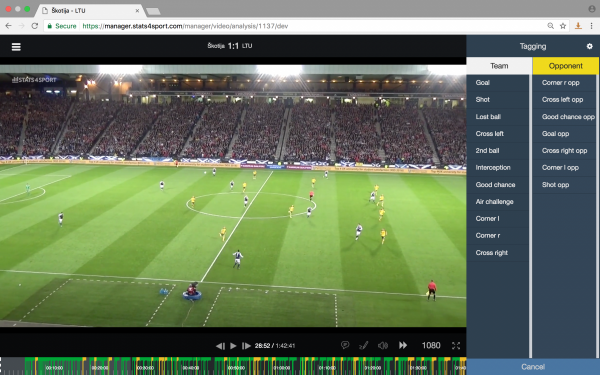
Task: Select the drawing pen tool icon
Action: (x=364, y=346)
